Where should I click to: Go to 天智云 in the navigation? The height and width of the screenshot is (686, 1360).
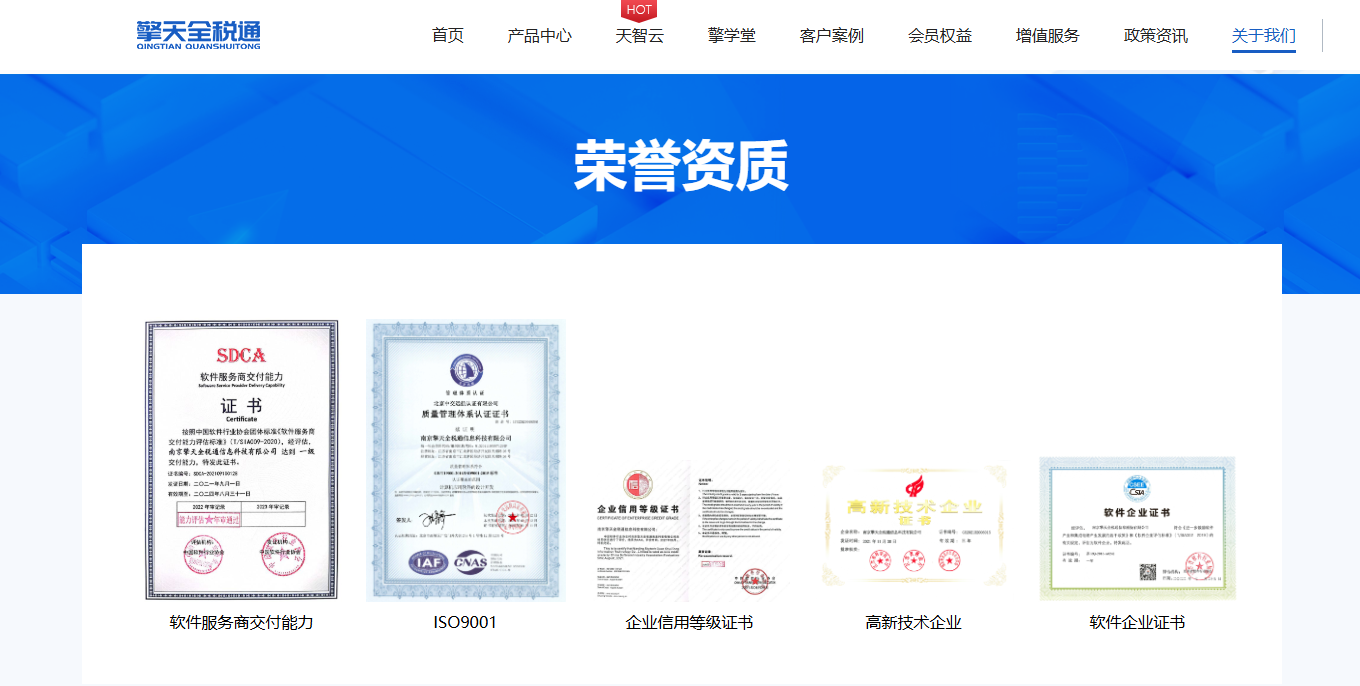(640, 36)
